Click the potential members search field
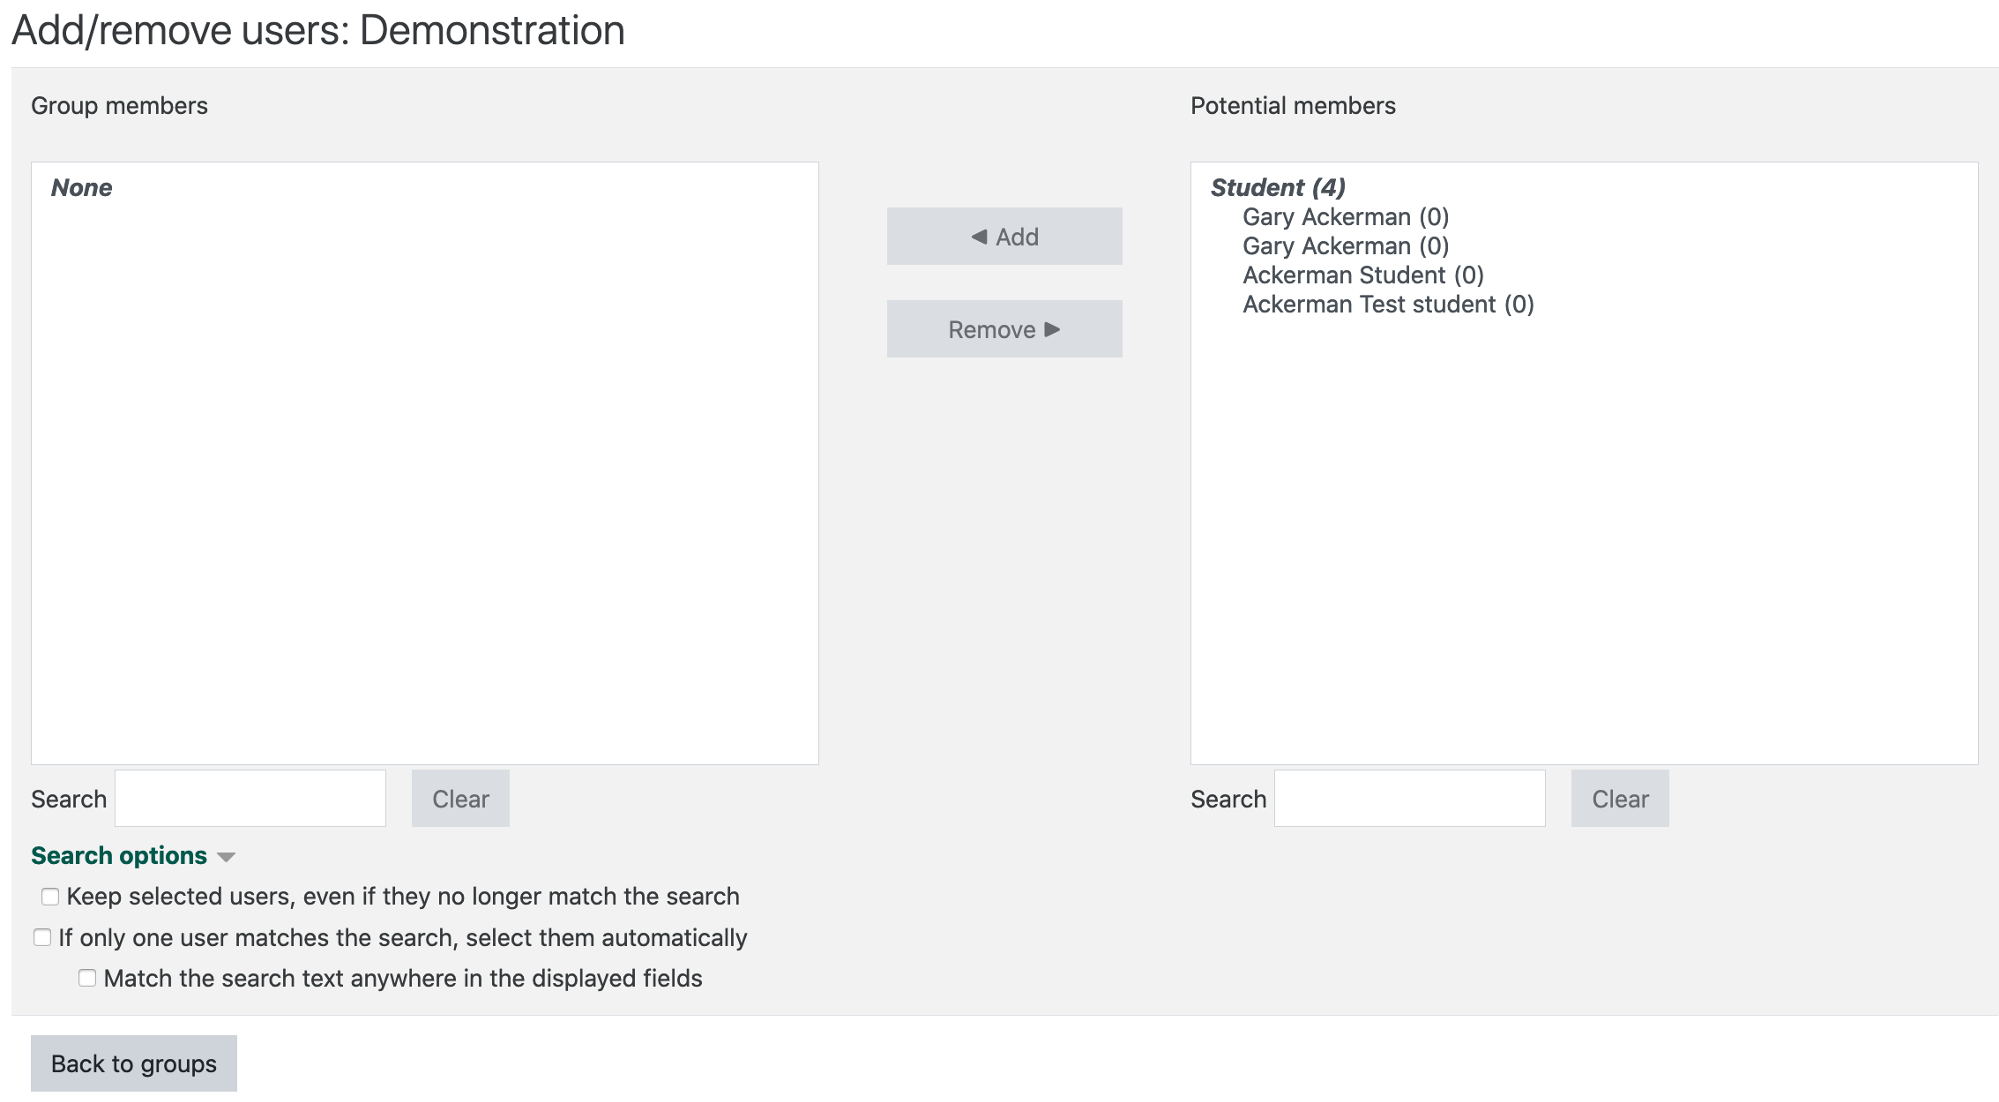Screen dimensions: 1999x1102 [1408, 798]
